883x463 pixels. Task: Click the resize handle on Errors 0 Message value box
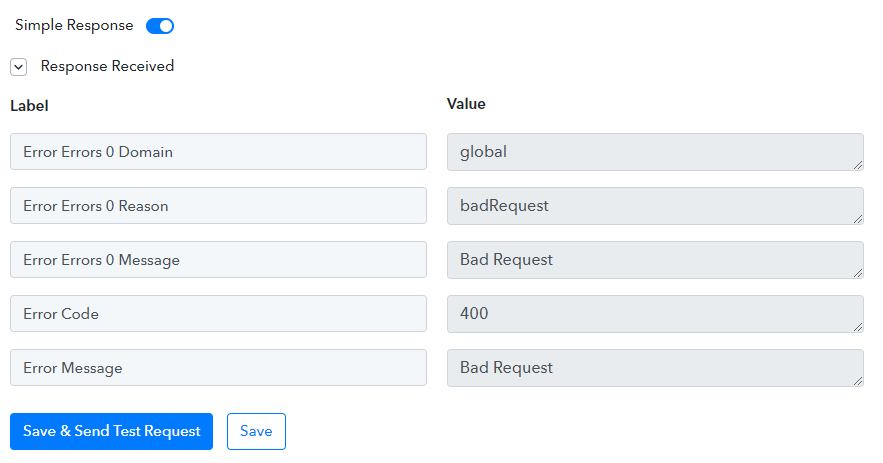coord(858,273)
